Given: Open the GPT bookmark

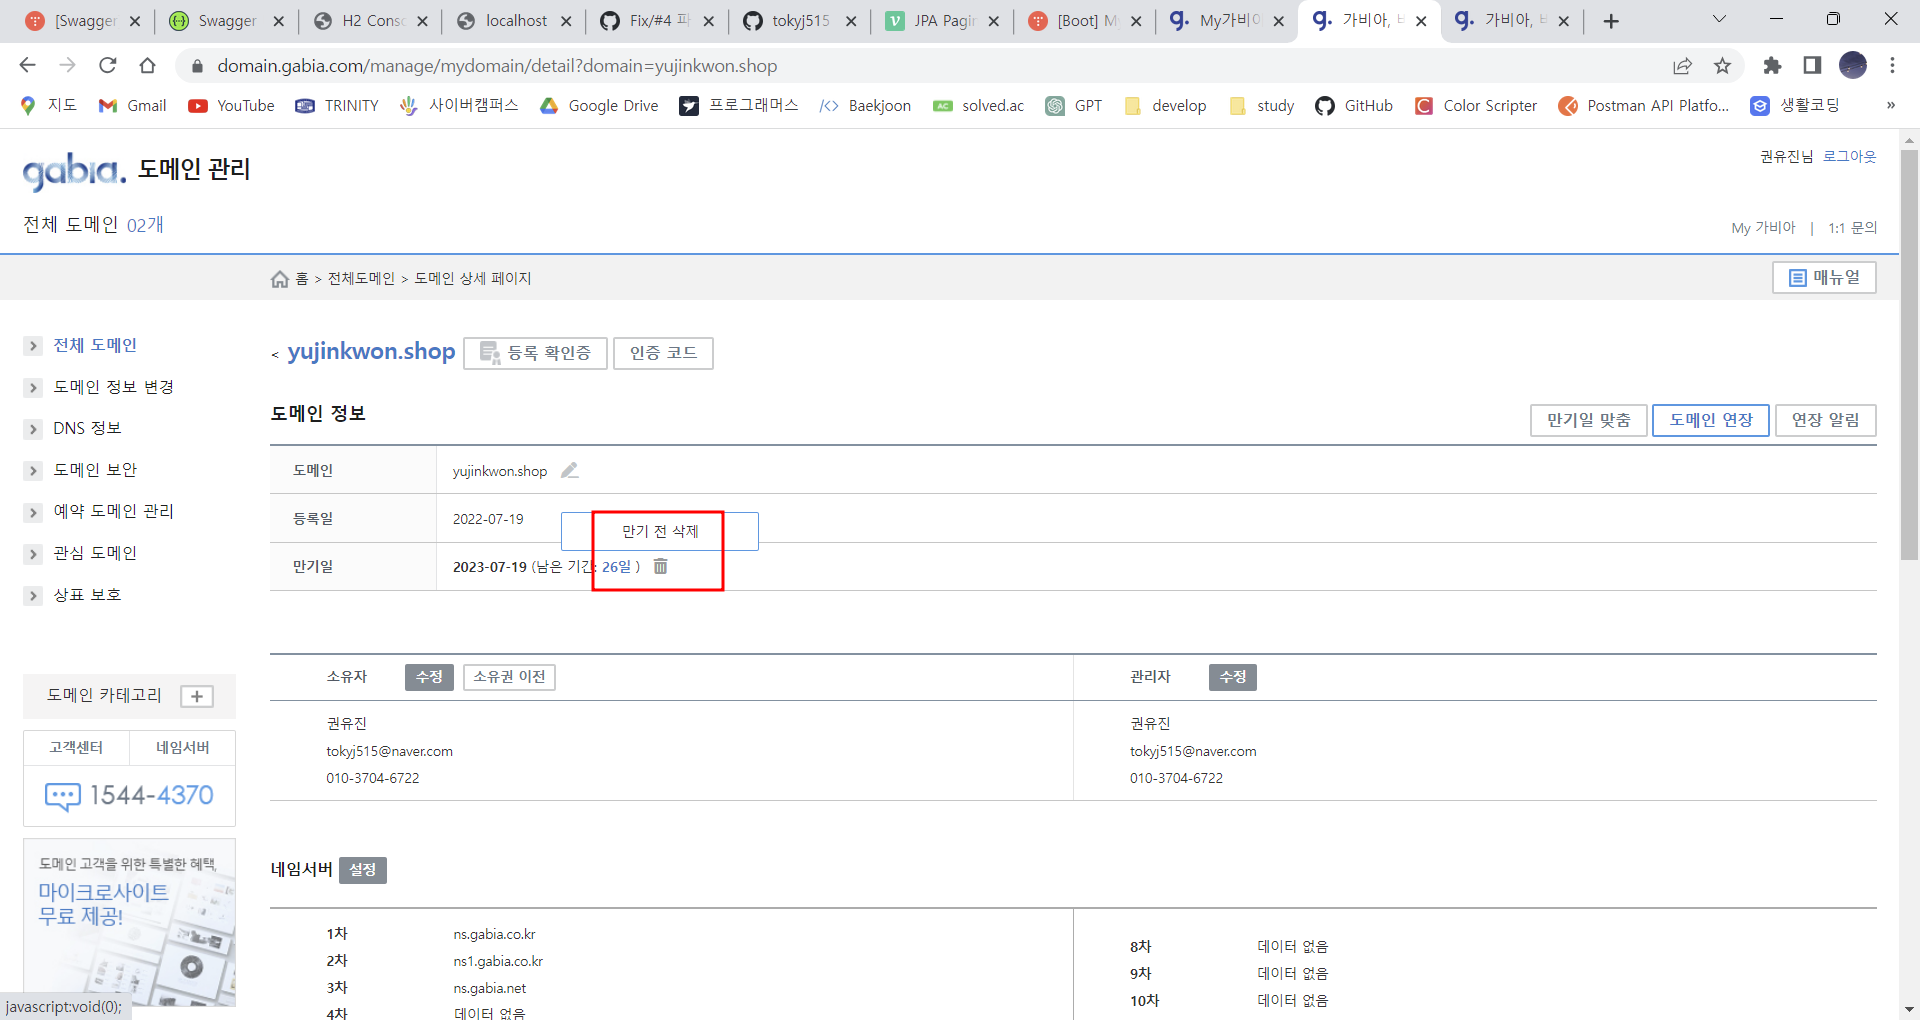Looking at the screenshot, I should [1074, 106].
